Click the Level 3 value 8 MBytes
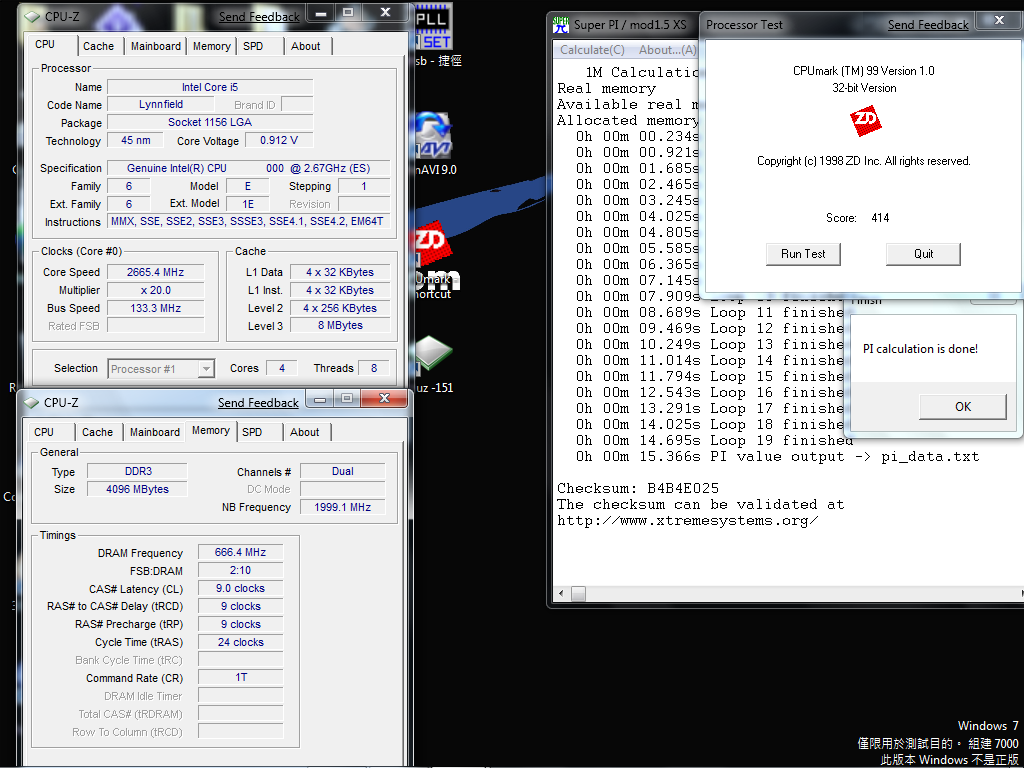The height and width of the screenshot is (768, 1024). tap(340, 325)
